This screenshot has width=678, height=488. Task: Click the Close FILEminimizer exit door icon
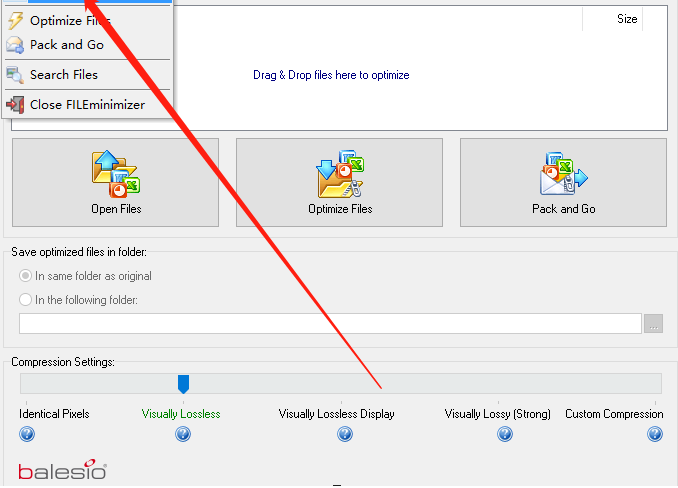coord(16,105)
